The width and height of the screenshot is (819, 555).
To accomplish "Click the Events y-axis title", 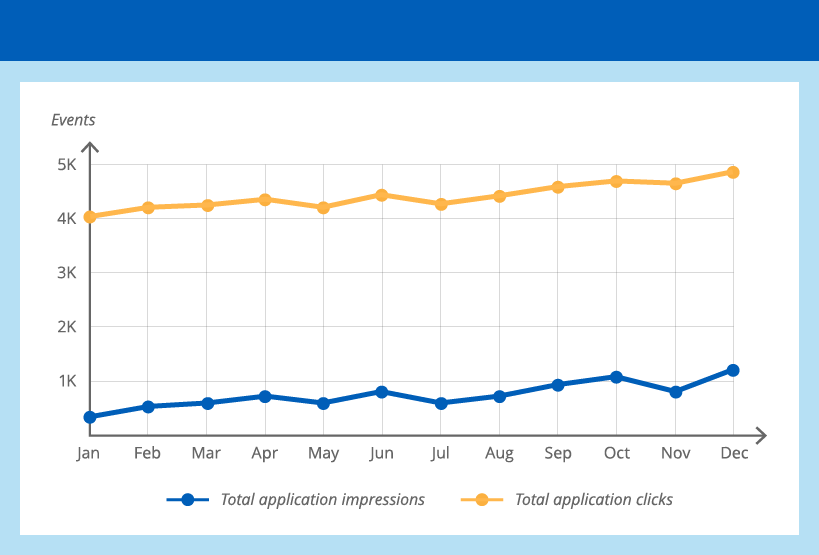I will tap(73, 120).
